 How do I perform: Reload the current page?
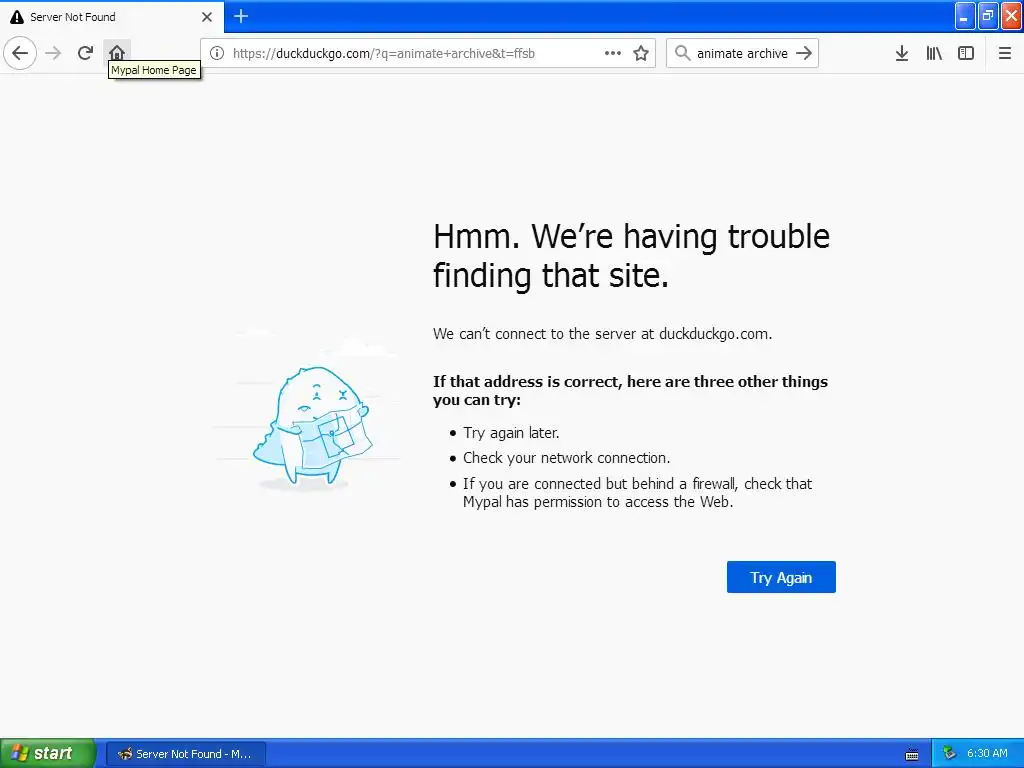pyautogui.click(x=85, y=53)
